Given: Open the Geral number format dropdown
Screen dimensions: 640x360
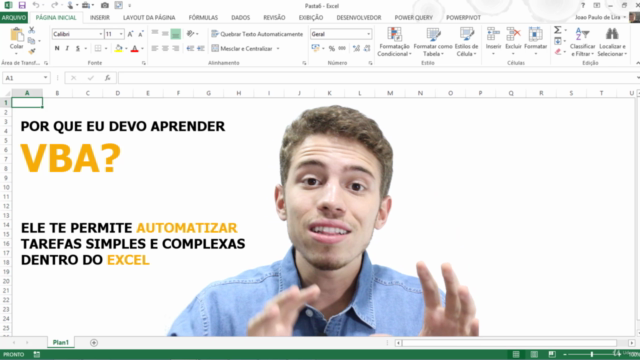Looking at the screenshot, I should pos(369,34).
